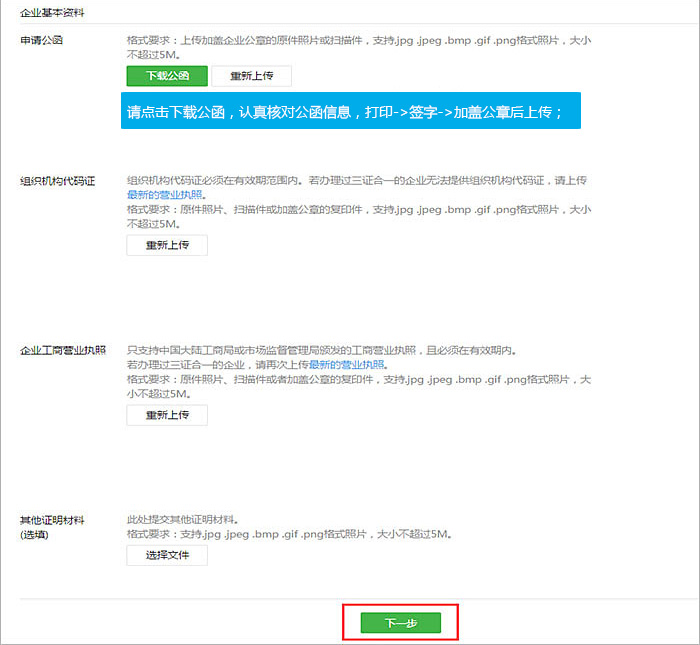Screen dimensions: 700x645
Task: Click the 企业基本资料 section heading
Action: coord(52,12)
